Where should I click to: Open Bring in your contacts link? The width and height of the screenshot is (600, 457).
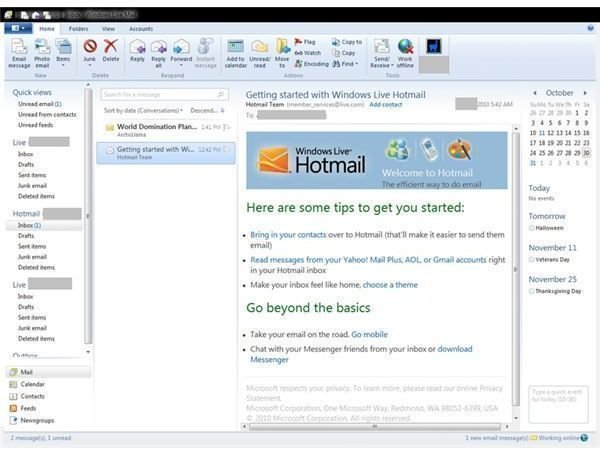click(288, 235)
